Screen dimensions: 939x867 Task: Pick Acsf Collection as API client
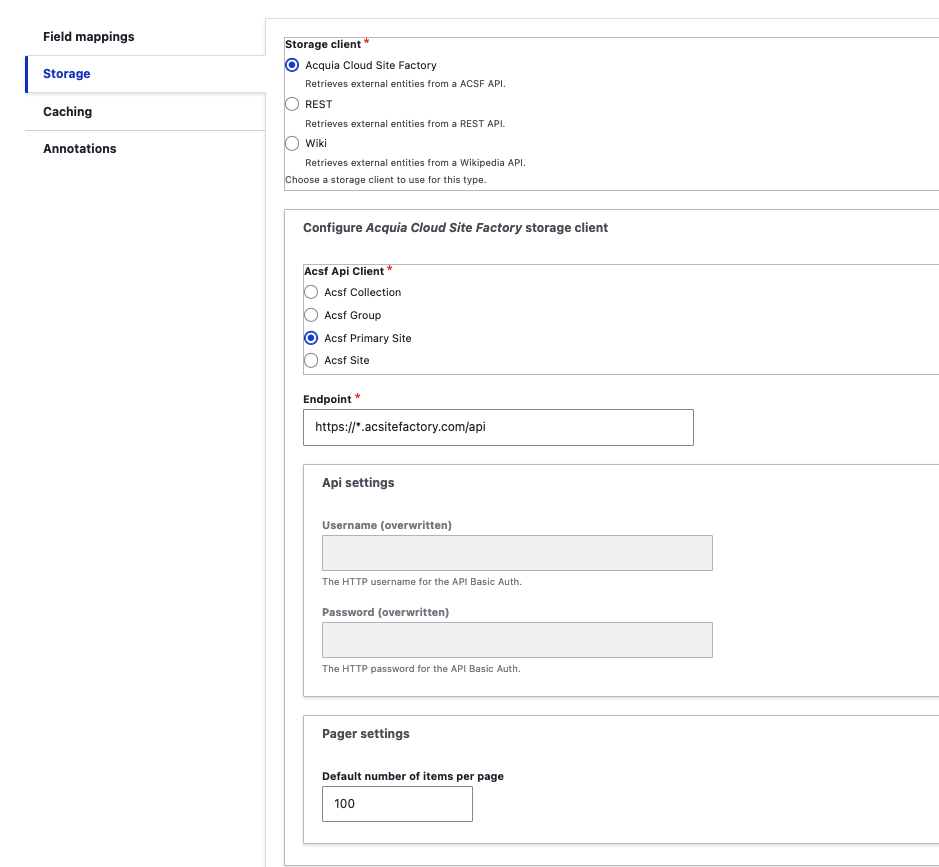311,292
